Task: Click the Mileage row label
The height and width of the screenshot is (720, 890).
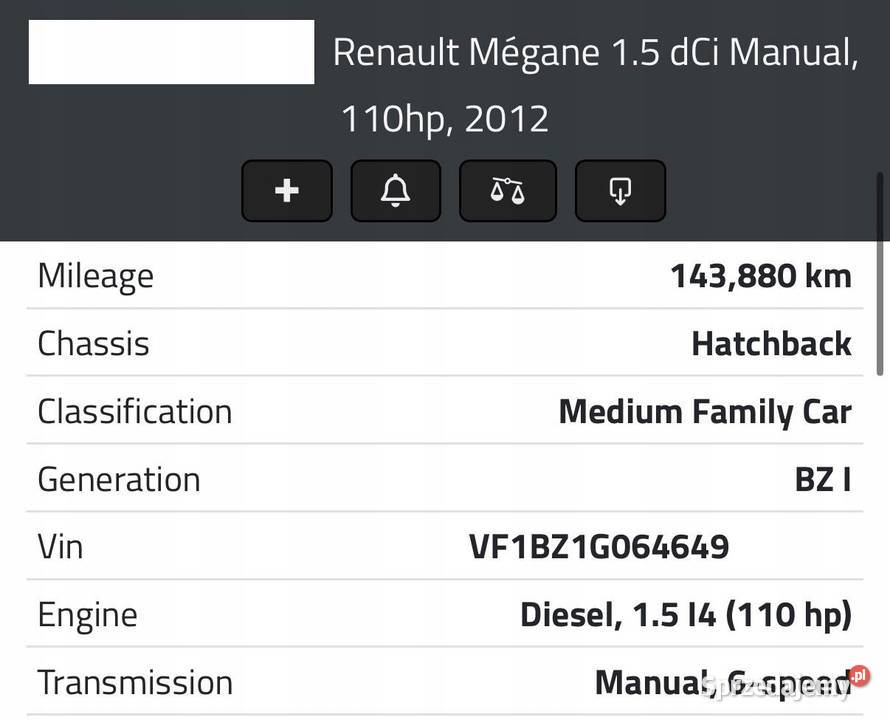Action: coord(96,276)
